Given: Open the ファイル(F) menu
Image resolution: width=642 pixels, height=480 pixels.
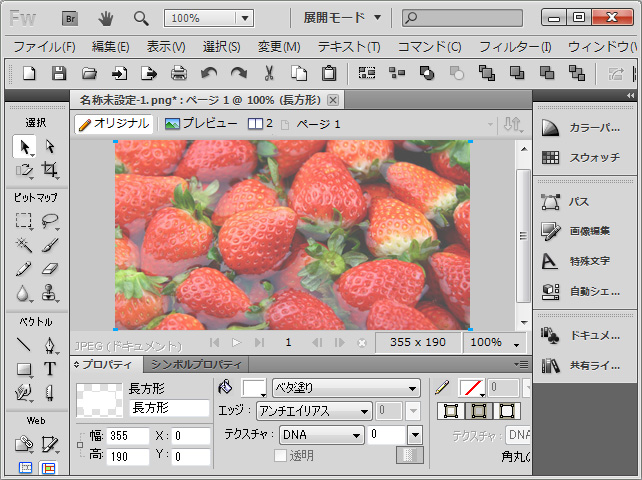Looking at the screenshot, I should point(44,47).
